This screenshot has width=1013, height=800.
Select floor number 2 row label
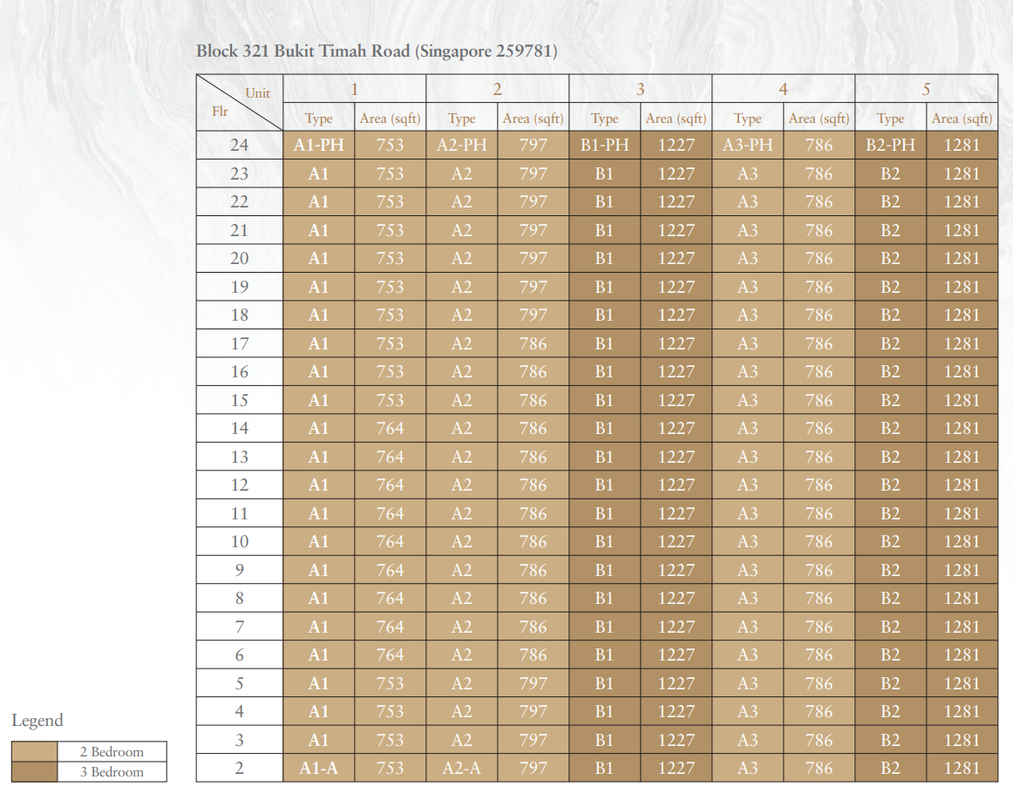point(240,768)
